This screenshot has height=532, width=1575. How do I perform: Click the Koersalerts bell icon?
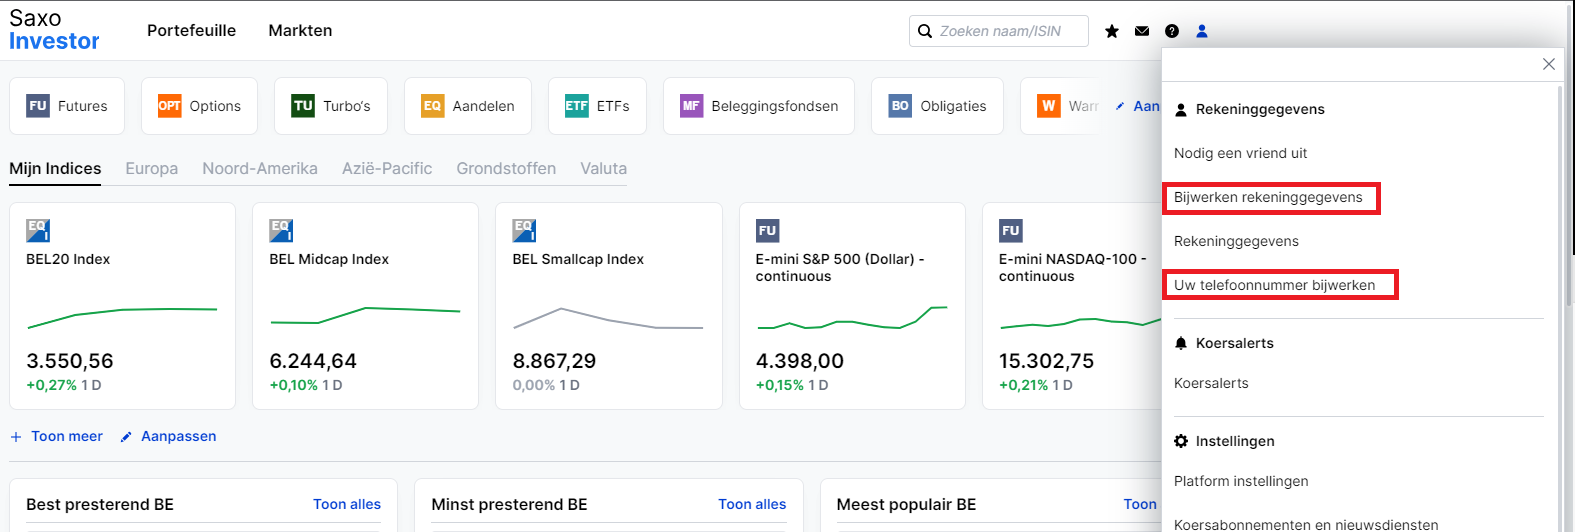pos(1181,343)
